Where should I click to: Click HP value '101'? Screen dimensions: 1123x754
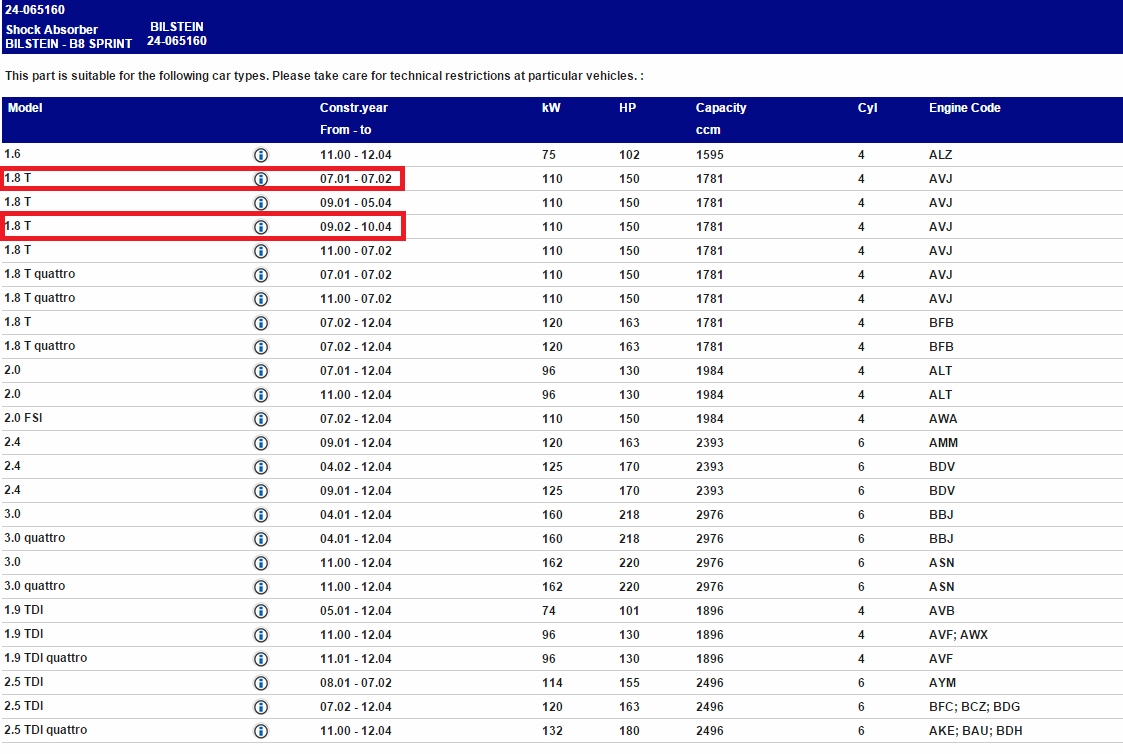[630, 611]
